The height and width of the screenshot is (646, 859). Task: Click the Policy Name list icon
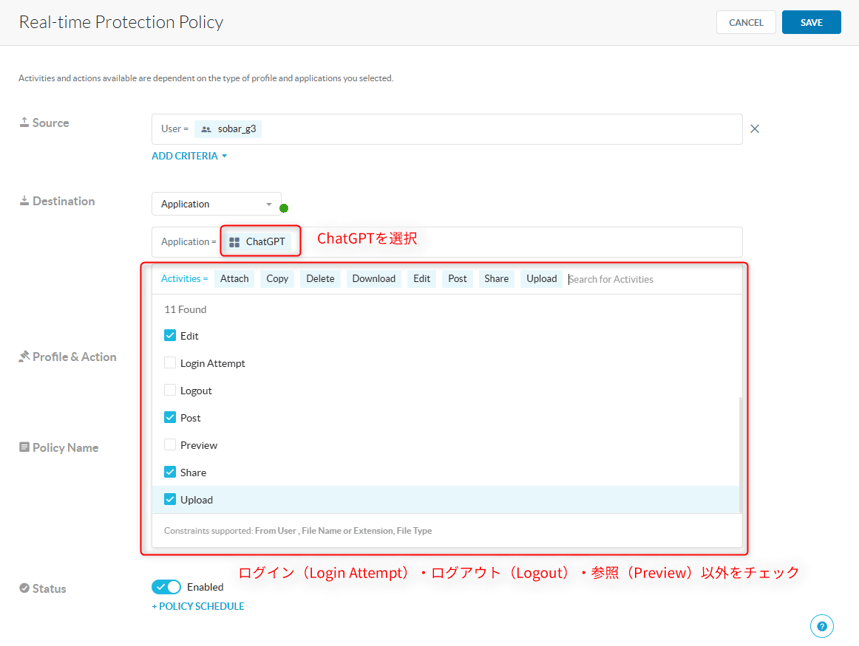tap(24, 448)
